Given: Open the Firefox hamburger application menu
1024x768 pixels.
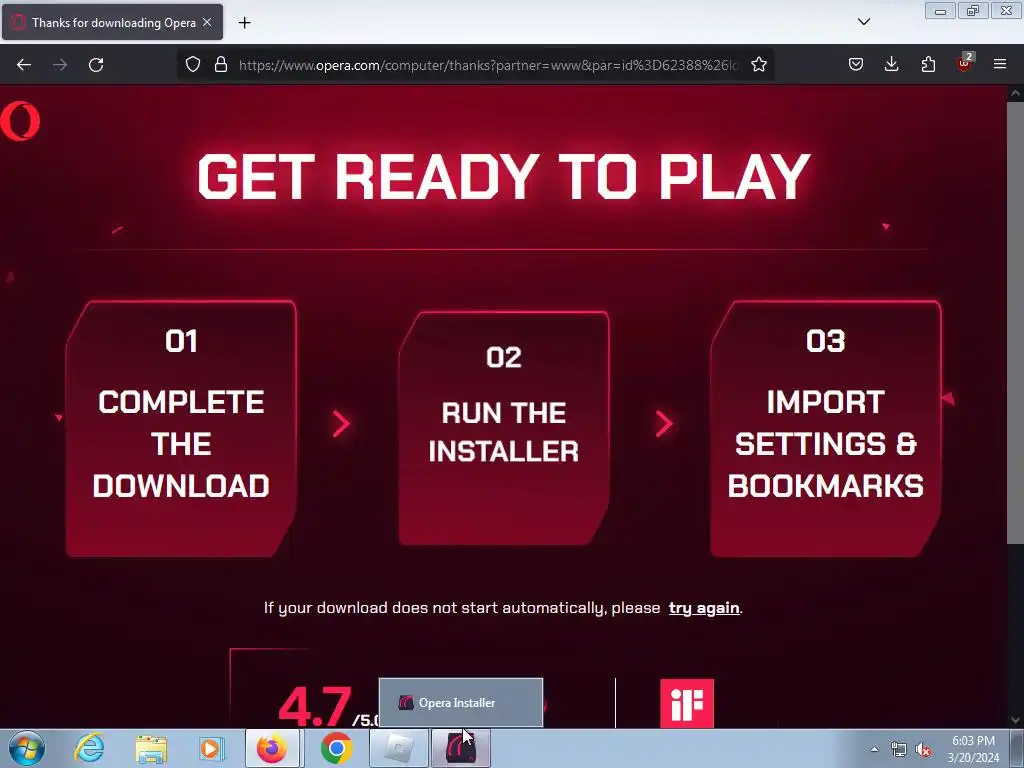Looking at the screenshot, I should [x=1000, y=64].
